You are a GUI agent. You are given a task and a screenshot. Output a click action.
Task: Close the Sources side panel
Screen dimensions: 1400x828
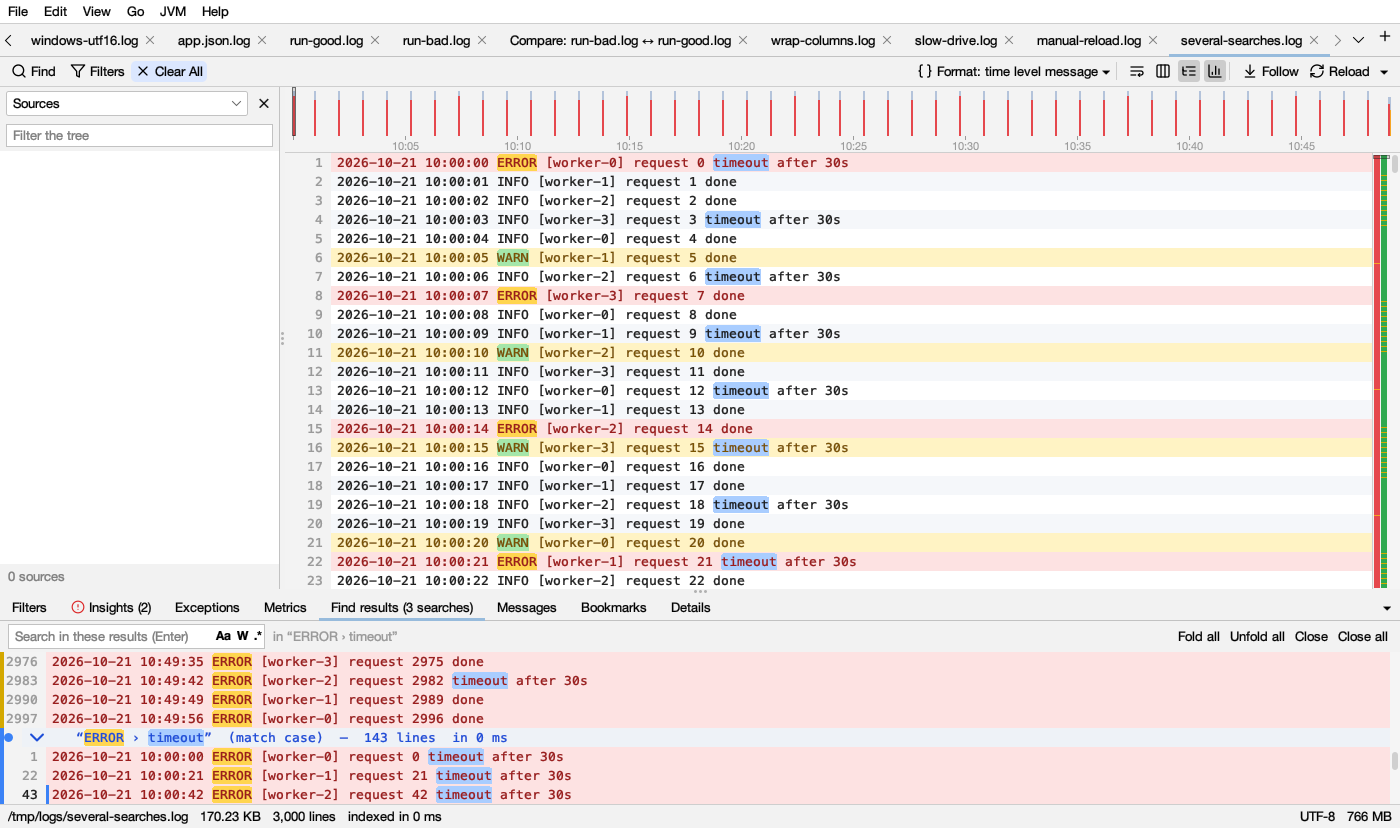[x=264, y=103]
